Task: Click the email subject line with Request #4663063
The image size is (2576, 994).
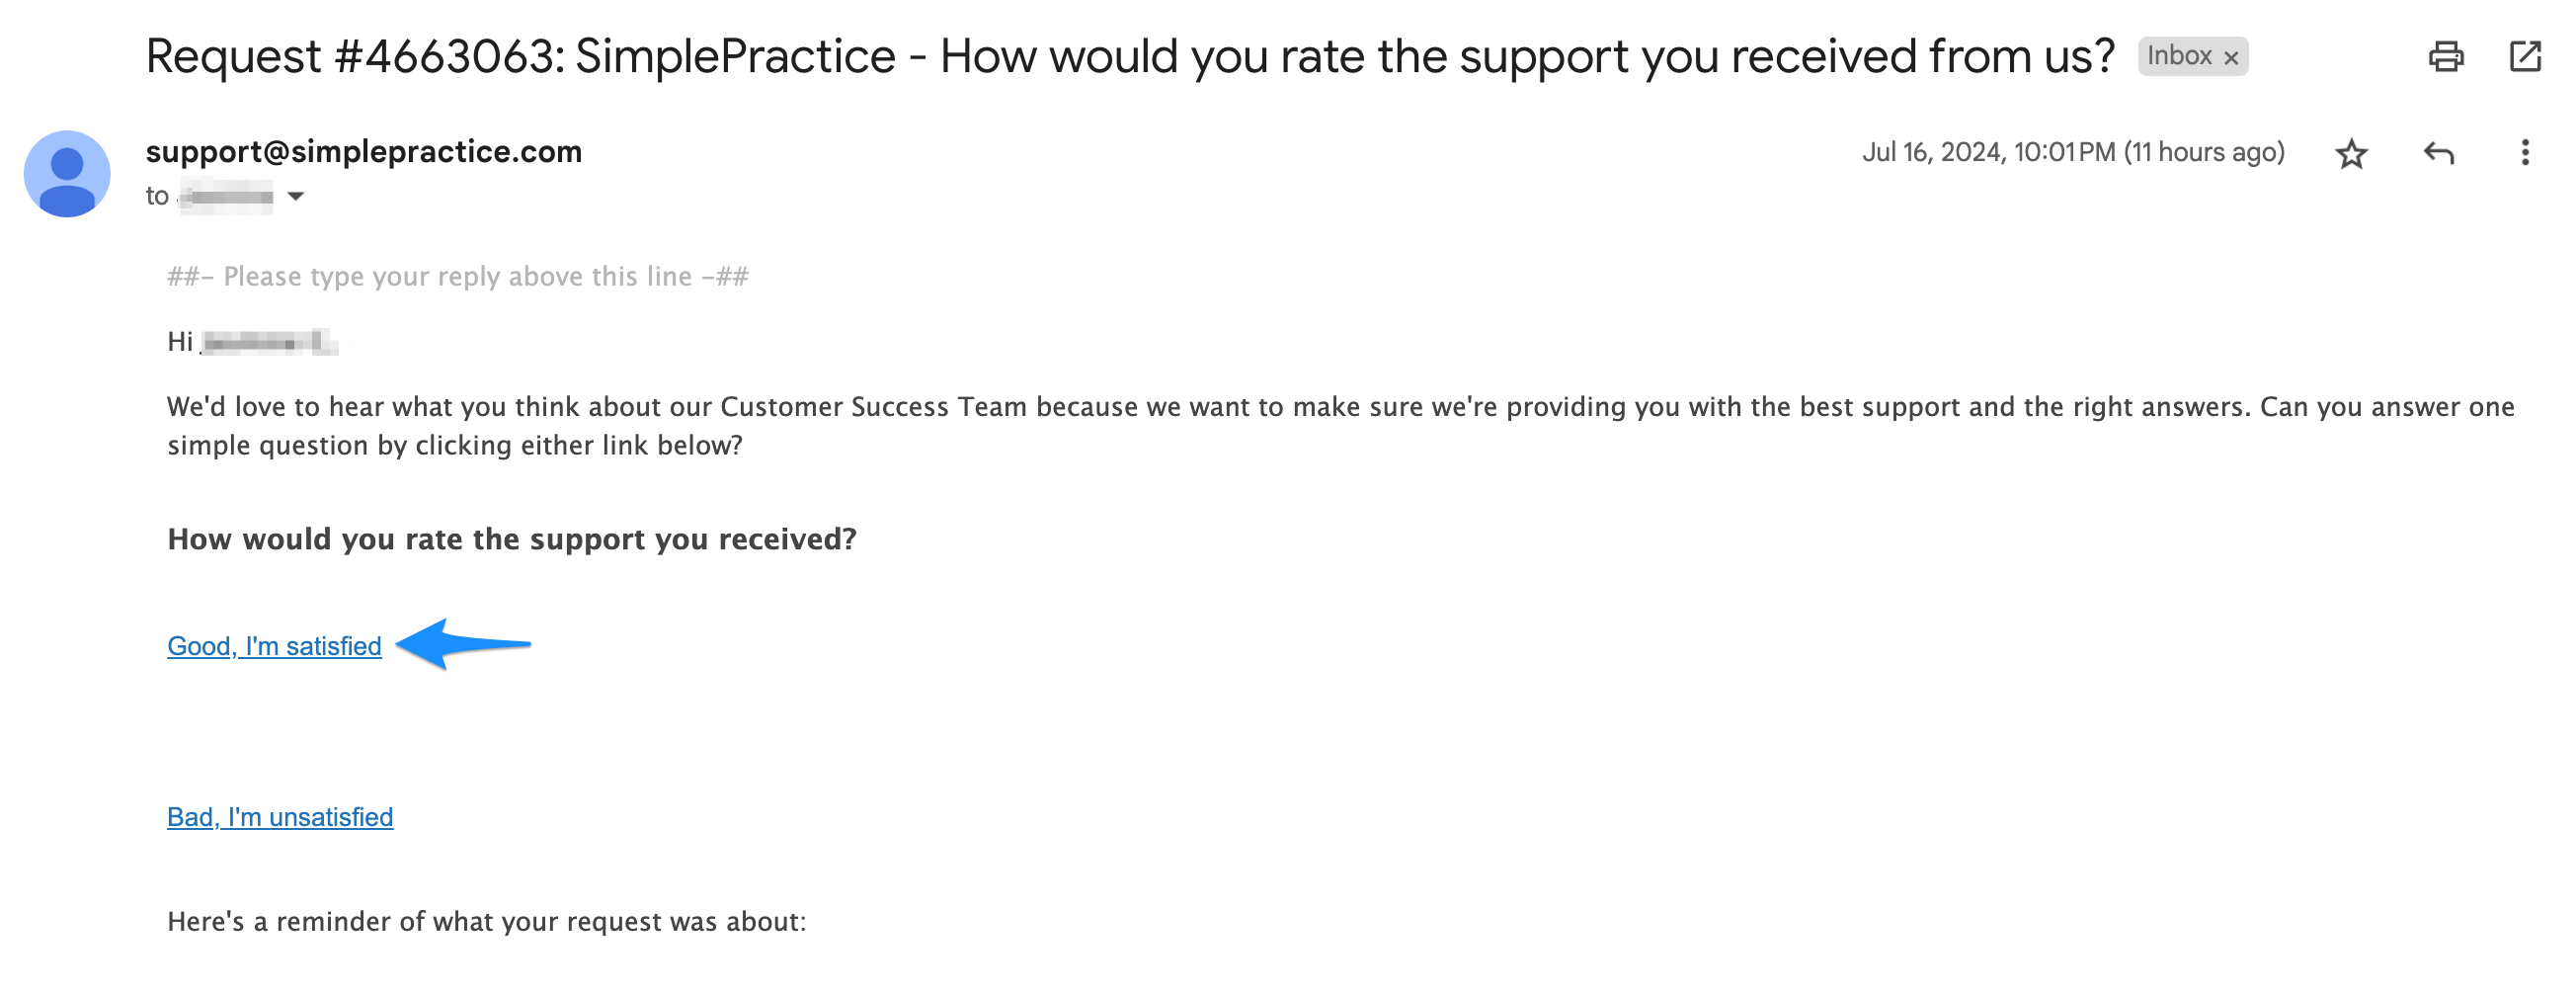Action: (x=1130, y=56)
